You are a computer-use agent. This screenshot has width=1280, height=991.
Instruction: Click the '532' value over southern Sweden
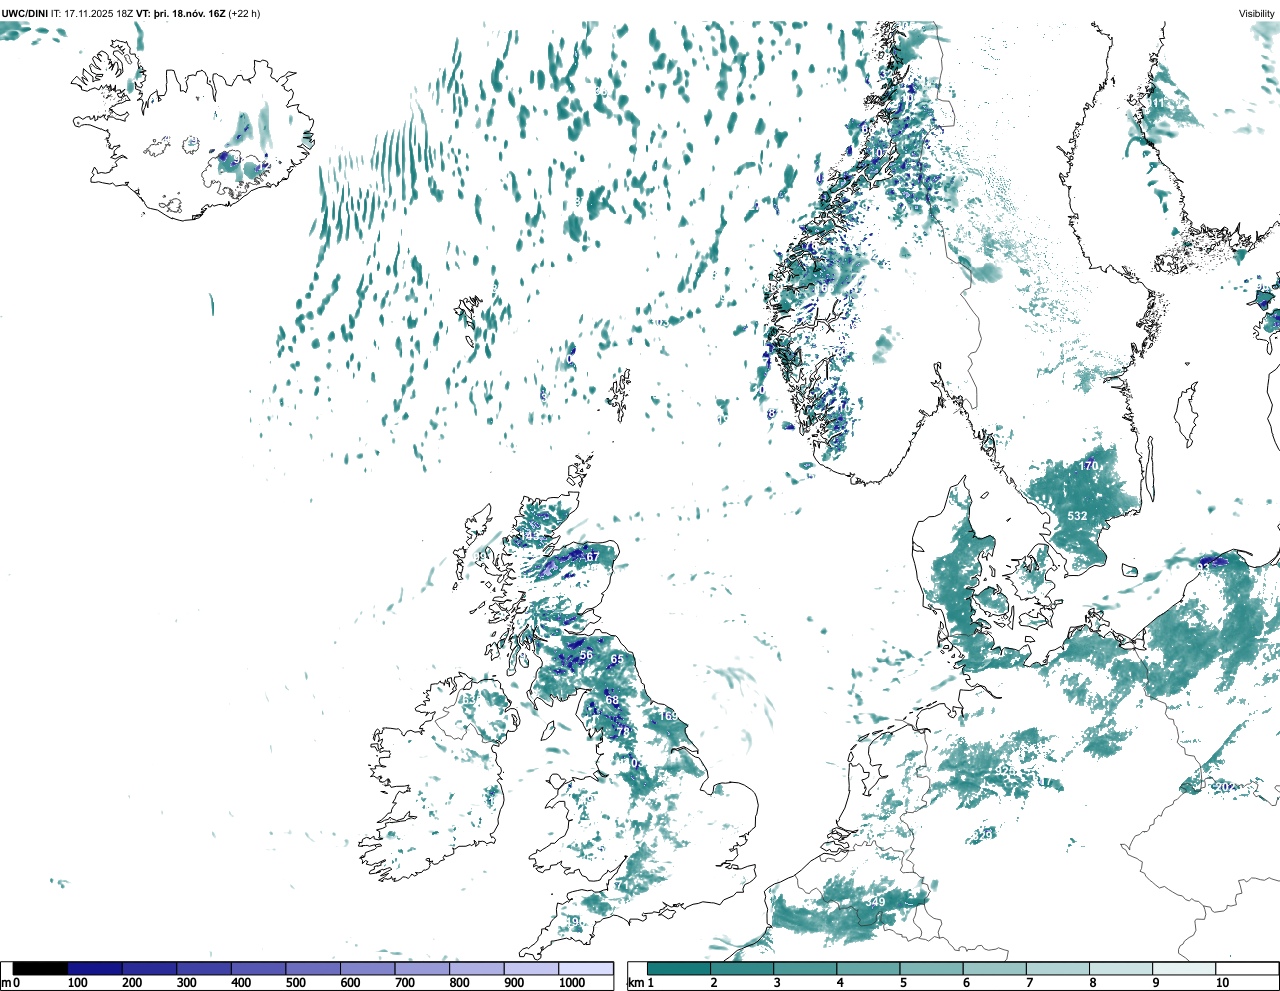[x=1077, y=516]
